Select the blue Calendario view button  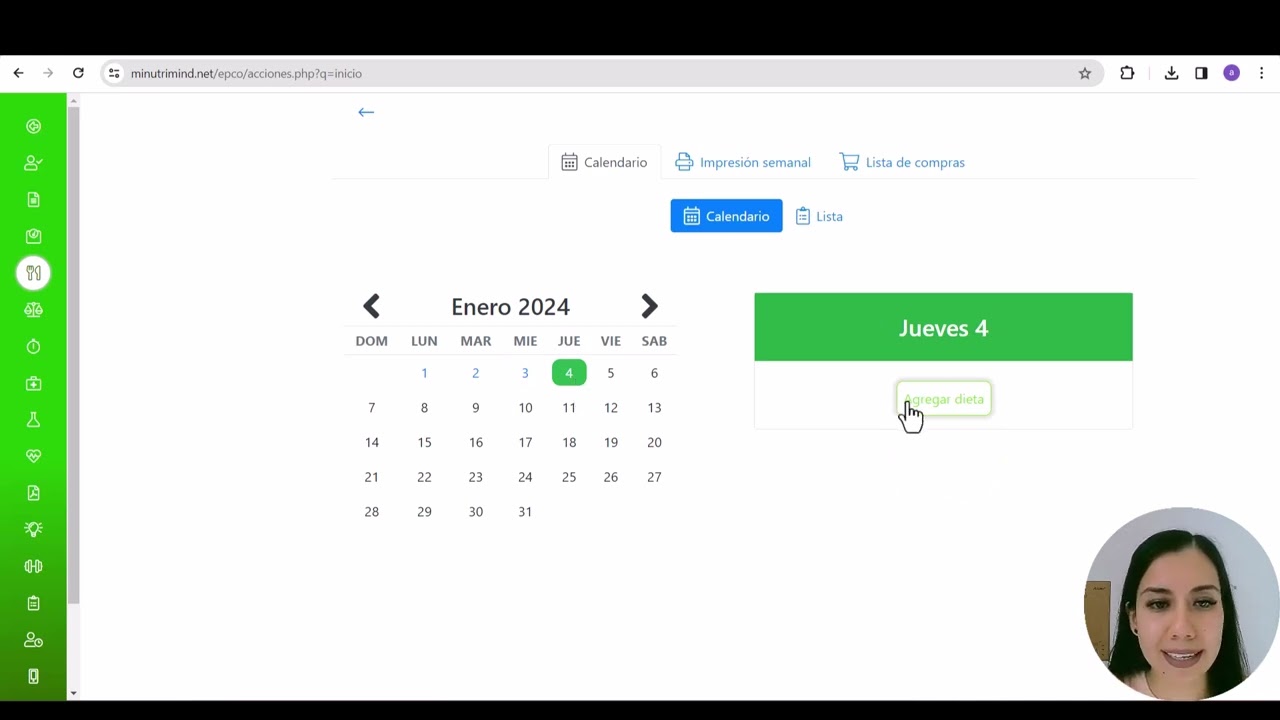point(726,216)
